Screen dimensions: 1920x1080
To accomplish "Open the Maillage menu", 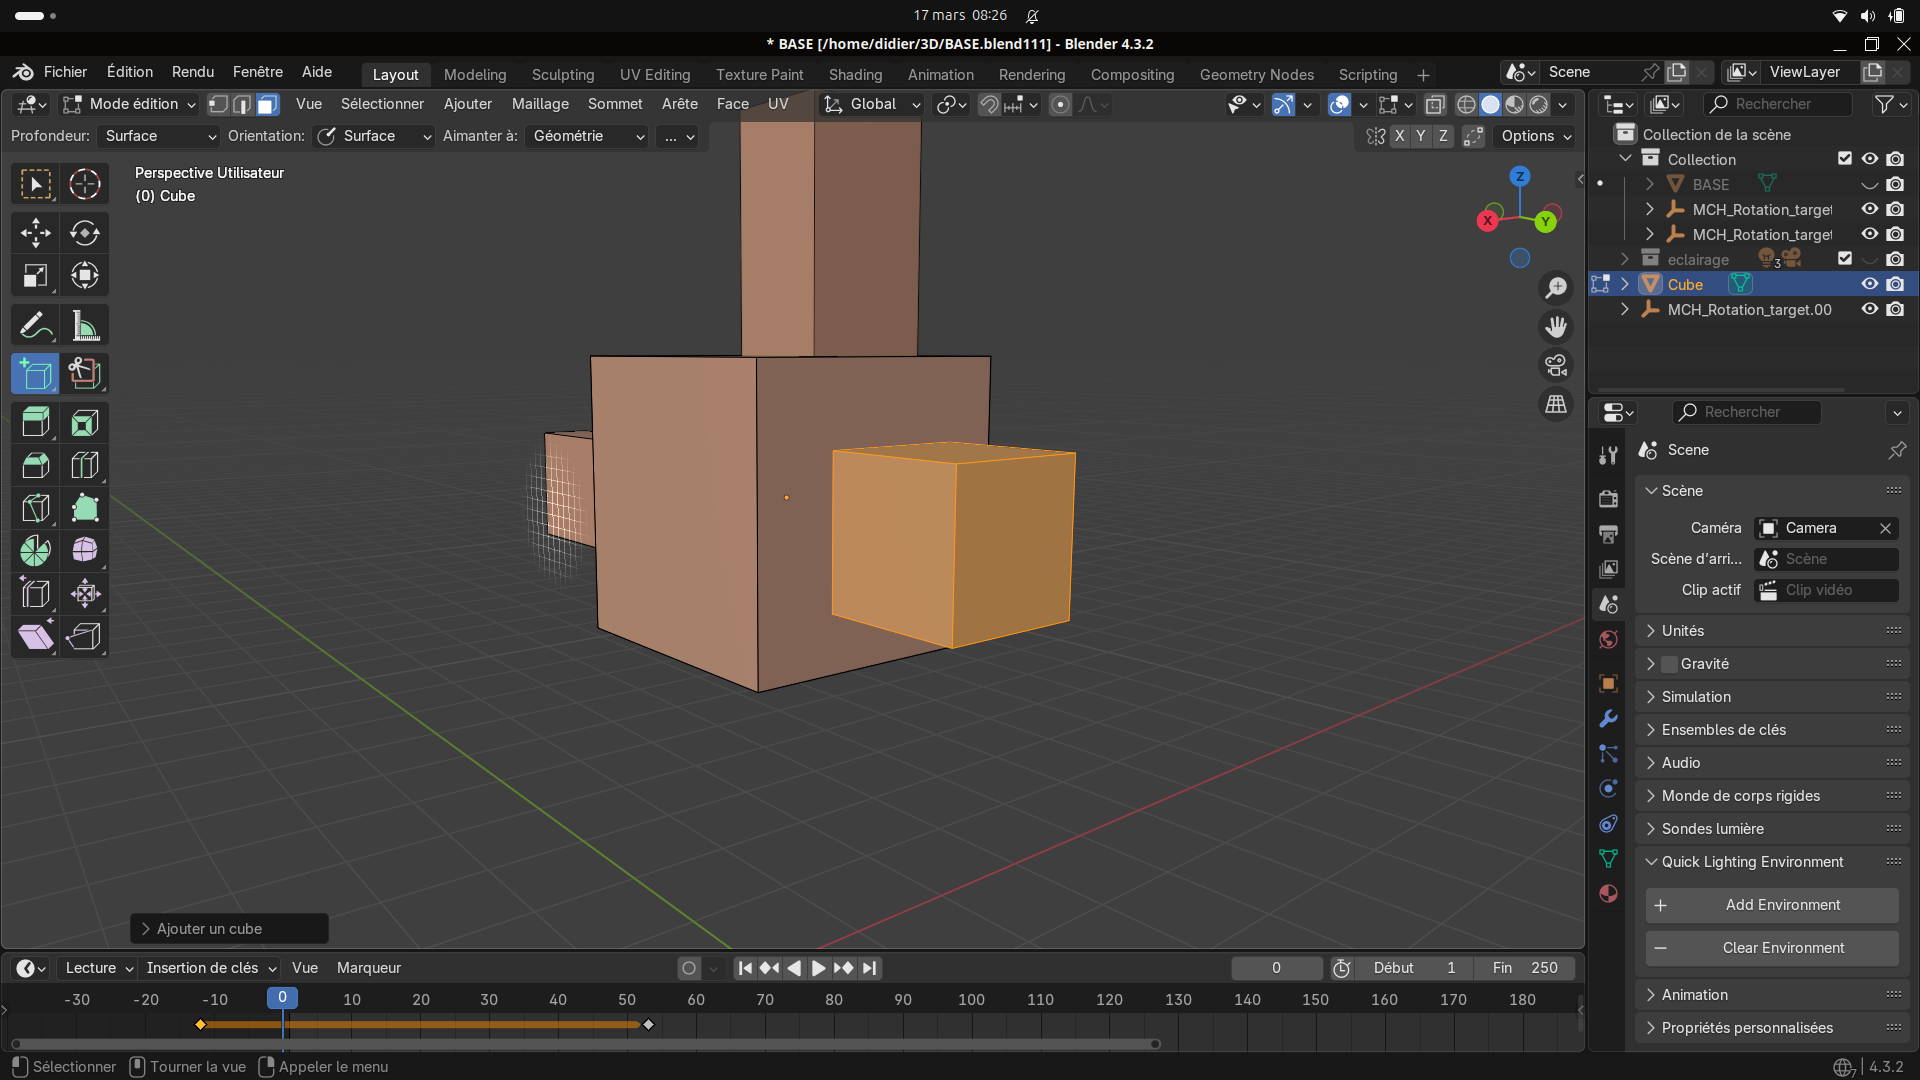I will click(540, 104).
